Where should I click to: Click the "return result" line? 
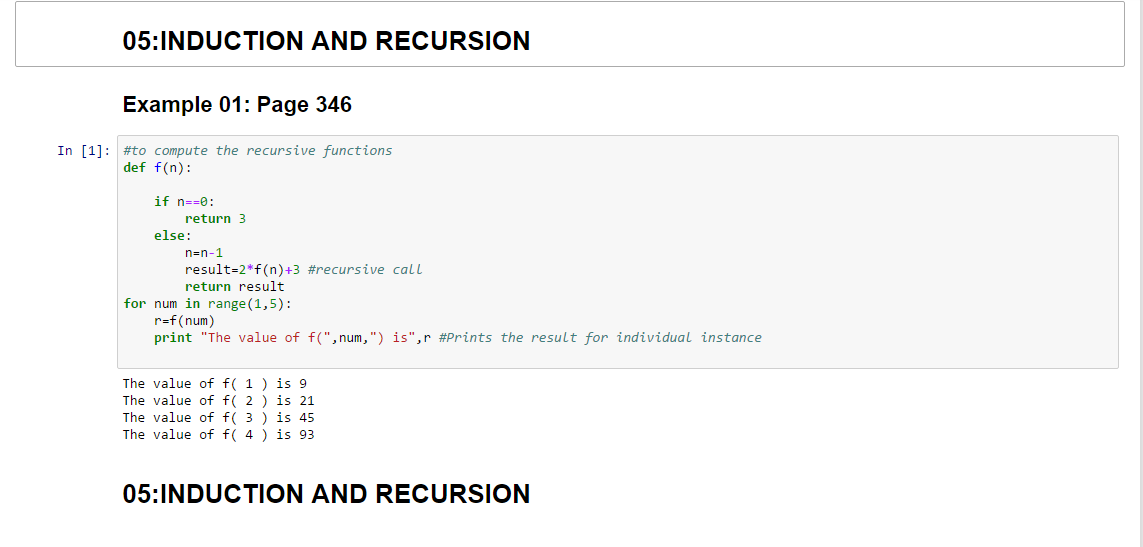click(x=234, y=287)
